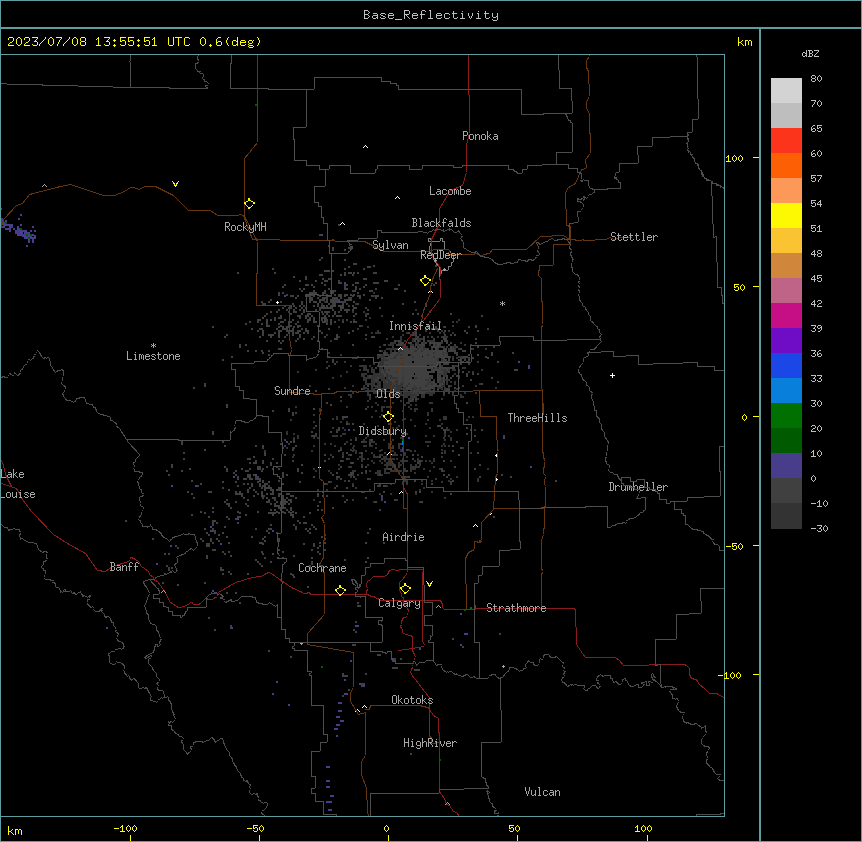Select the Lacombe label on map
The height and width of the screenshot is (842, 862).
[x=450, y=191]
